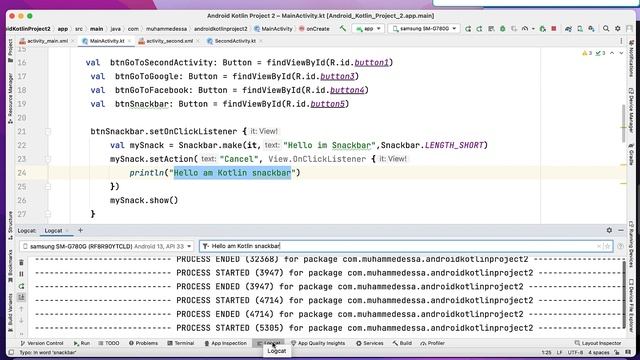Open Logcat panel settings gear
640x360 pixels.
click(609, 230)
